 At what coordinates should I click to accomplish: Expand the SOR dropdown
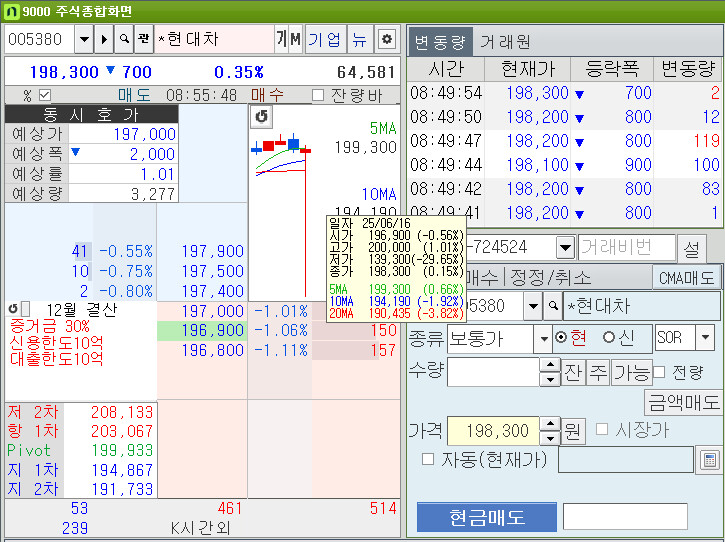coord(705,338)
